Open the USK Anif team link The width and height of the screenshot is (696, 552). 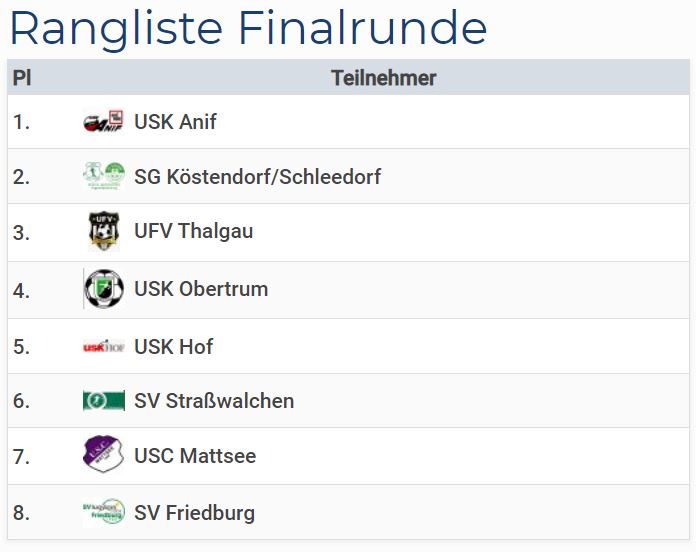tap(175, 122)
